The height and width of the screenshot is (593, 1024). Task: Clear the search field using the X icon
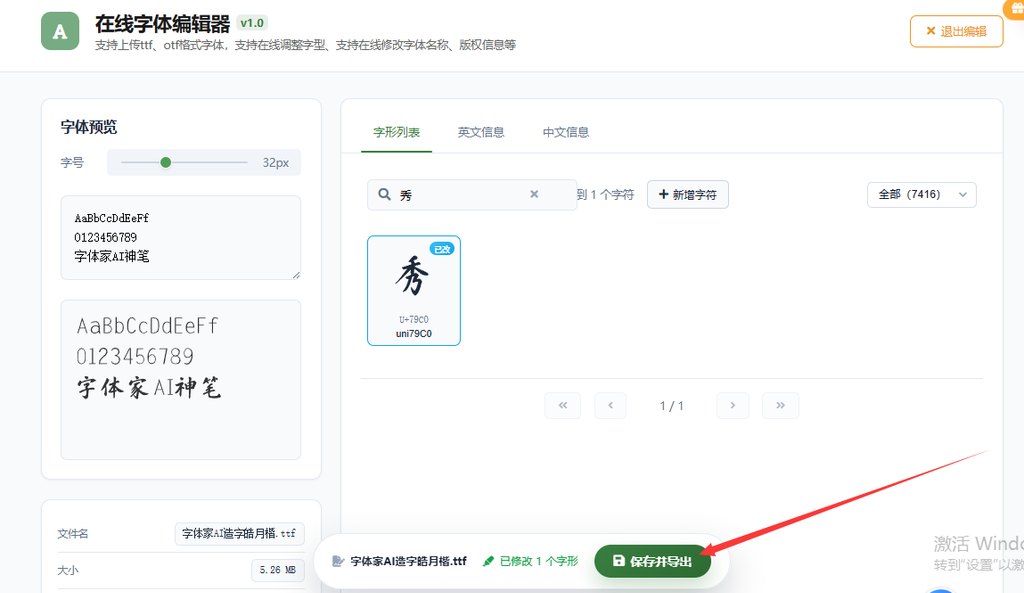tap(533, 193)
